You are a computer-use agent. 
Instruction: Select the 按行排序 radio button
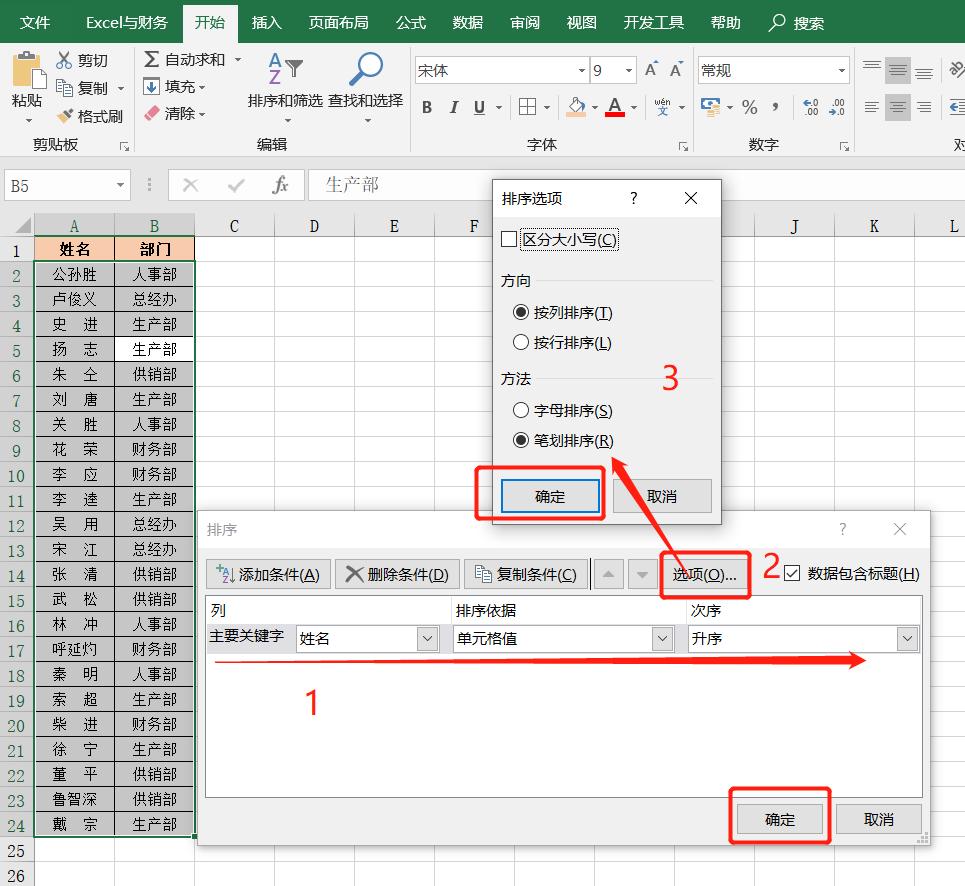521,341
